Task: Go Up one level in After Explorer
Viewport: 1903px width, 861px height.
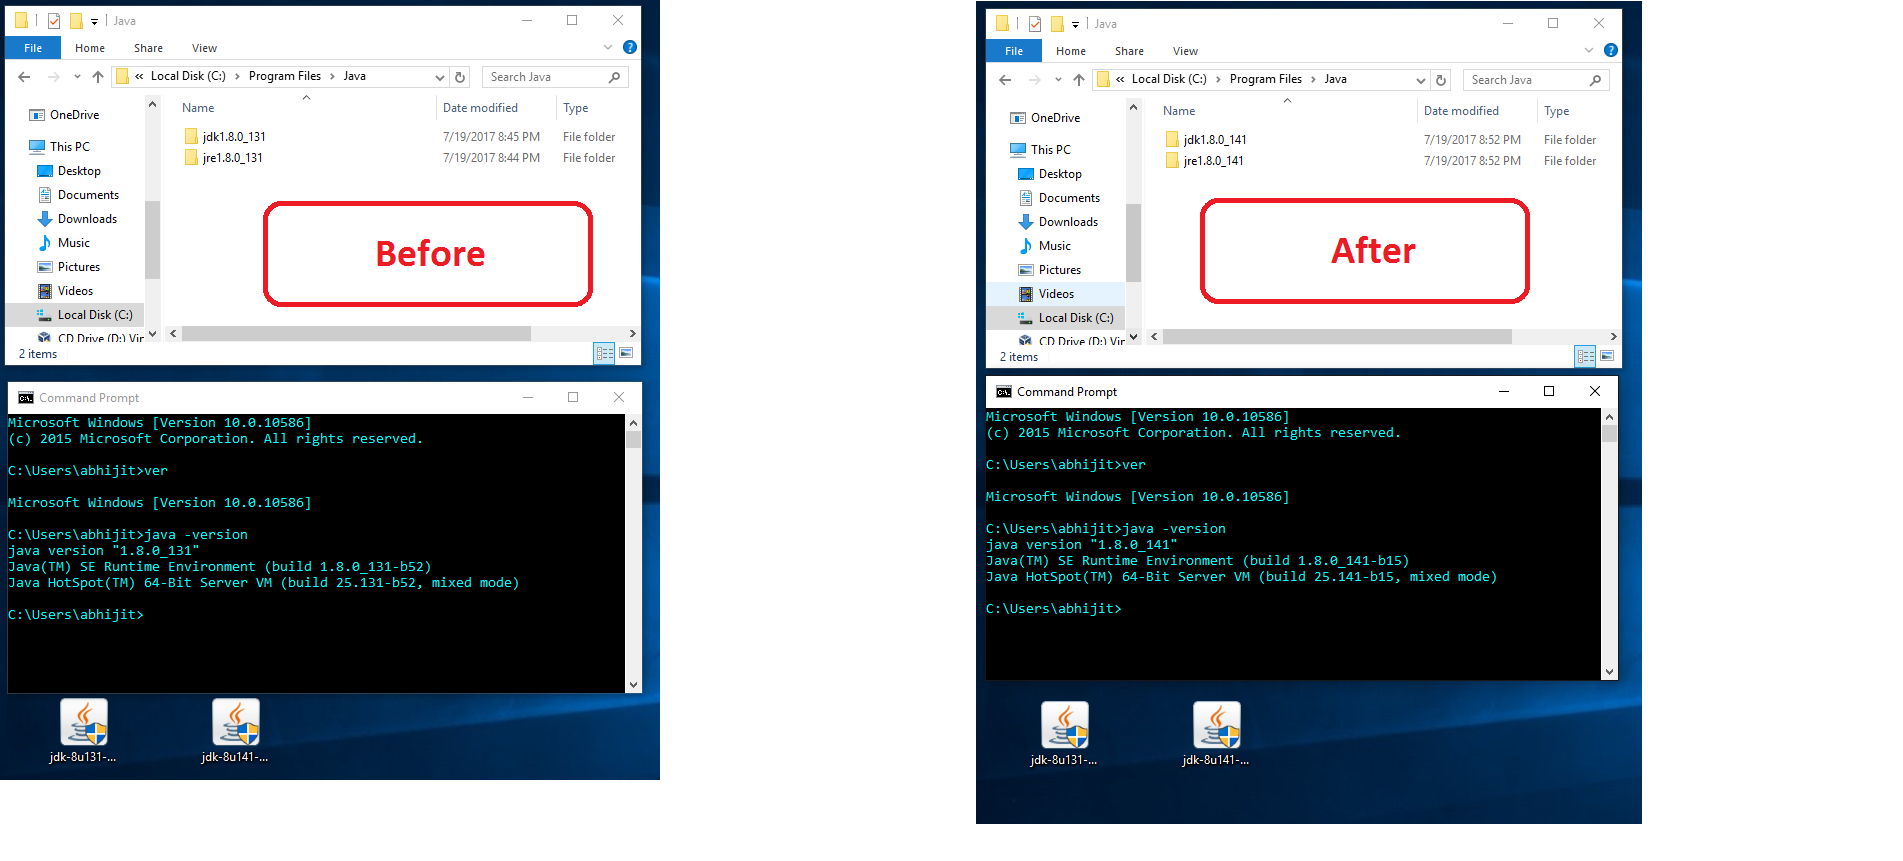Action: tap(1079, 80)
